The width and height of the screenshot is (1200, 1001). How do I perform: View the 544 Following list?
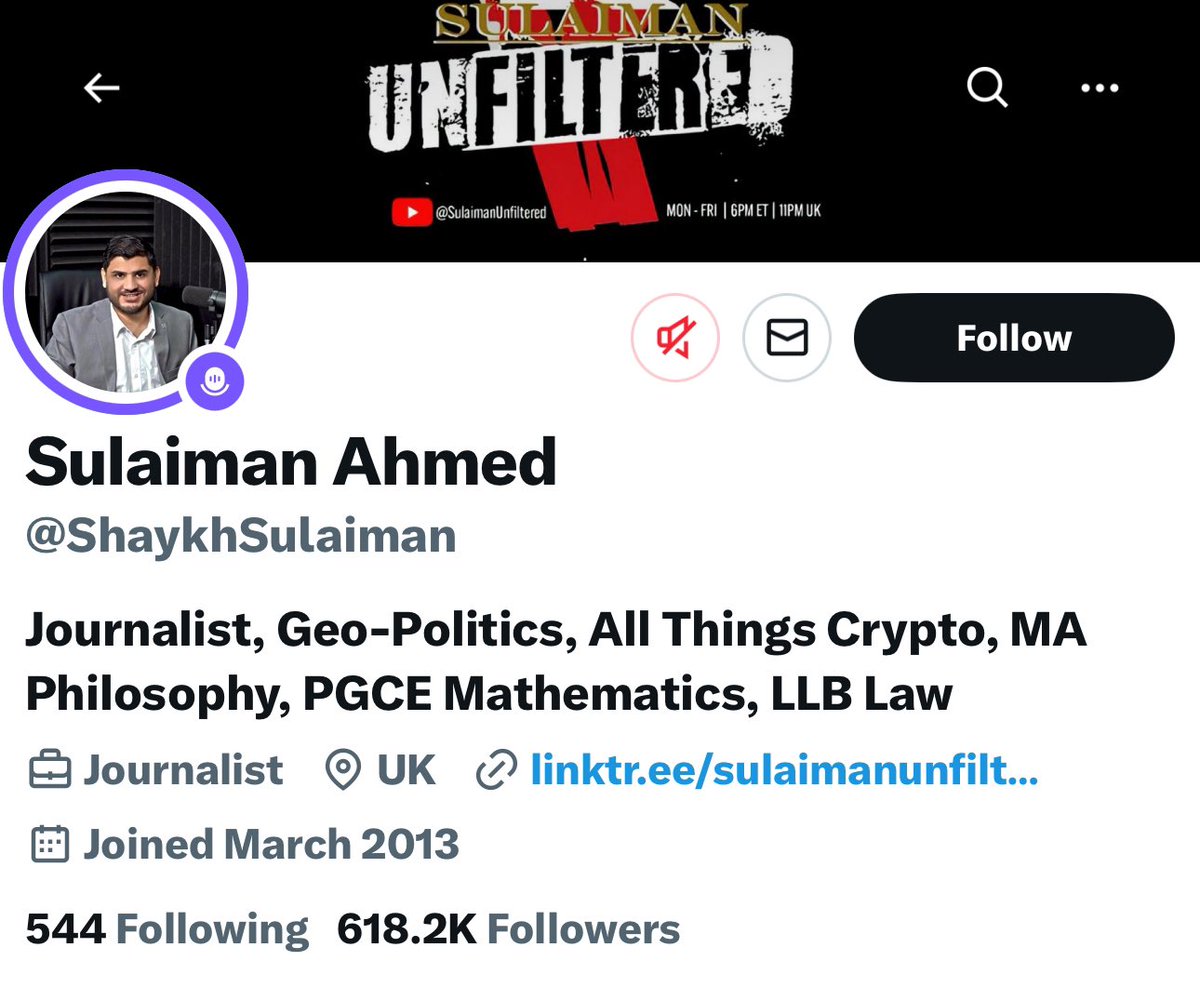point(167,929)
